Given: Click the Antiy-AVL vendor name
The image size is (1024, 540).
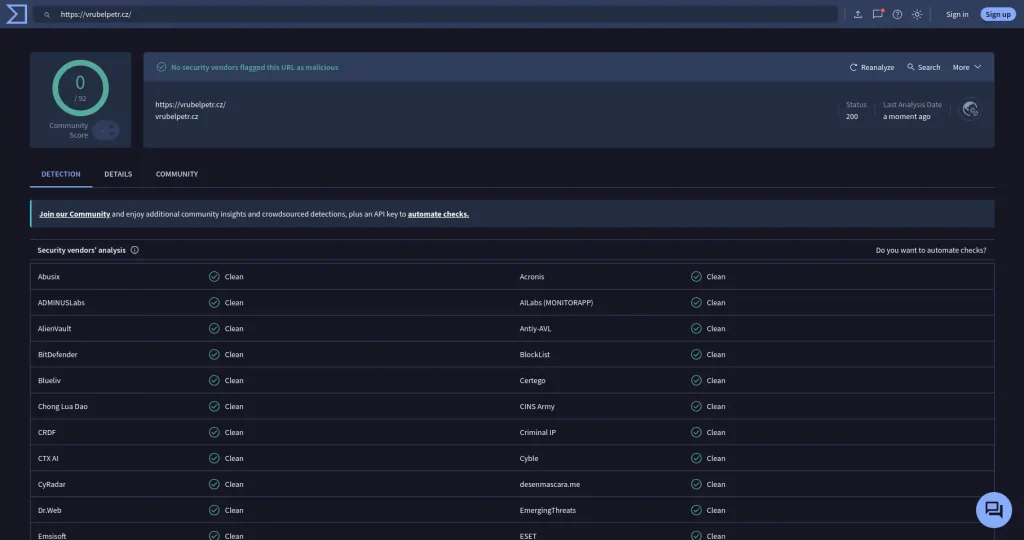Looking at the screenshot, I should (535, 328).
